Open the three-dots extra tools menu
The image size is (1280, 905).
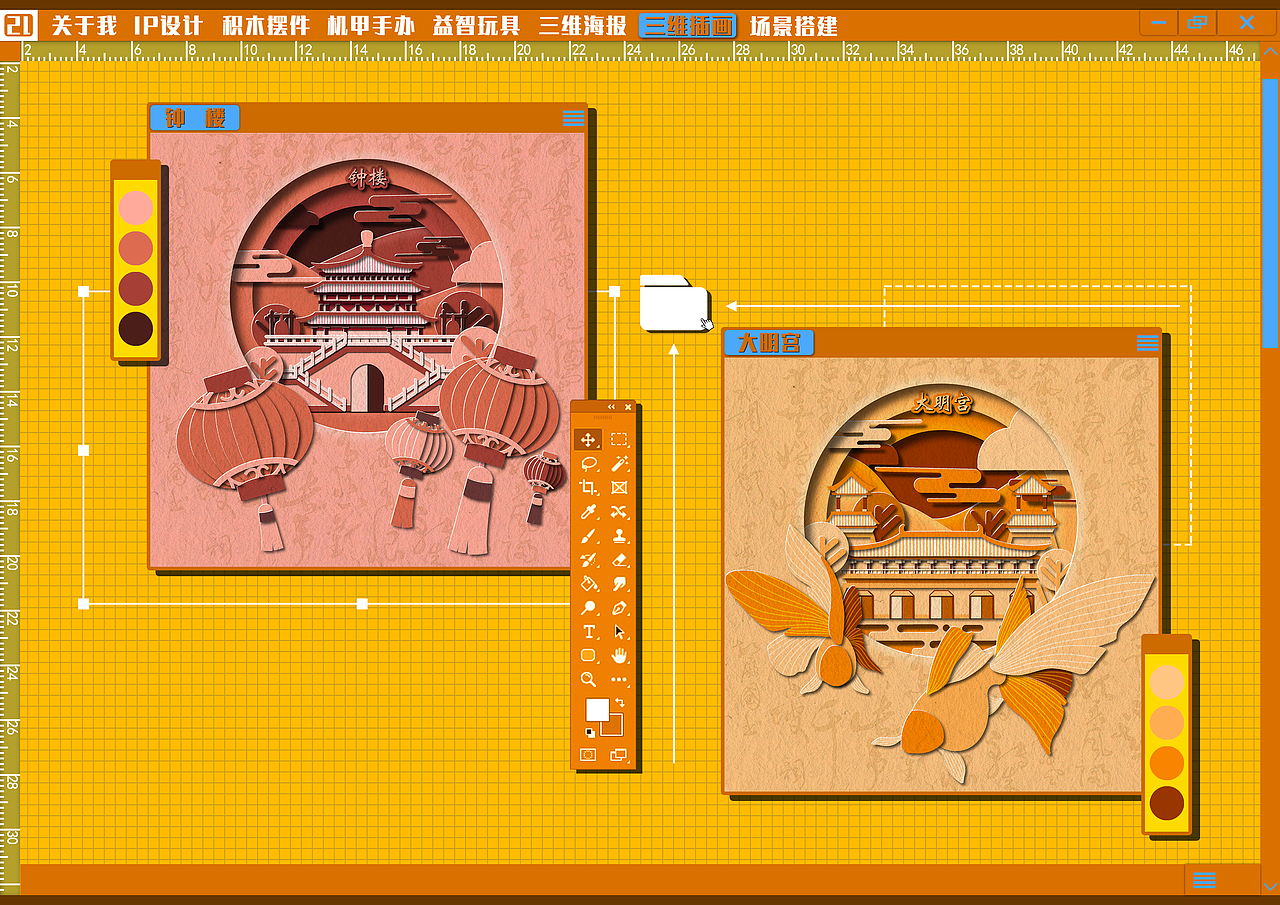[x=619, y=680]
